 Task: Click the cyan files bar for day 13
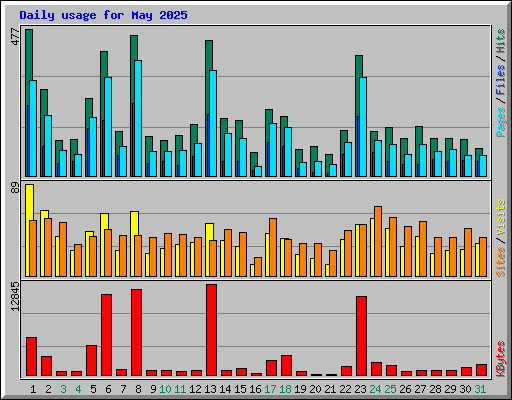(213, 123)
